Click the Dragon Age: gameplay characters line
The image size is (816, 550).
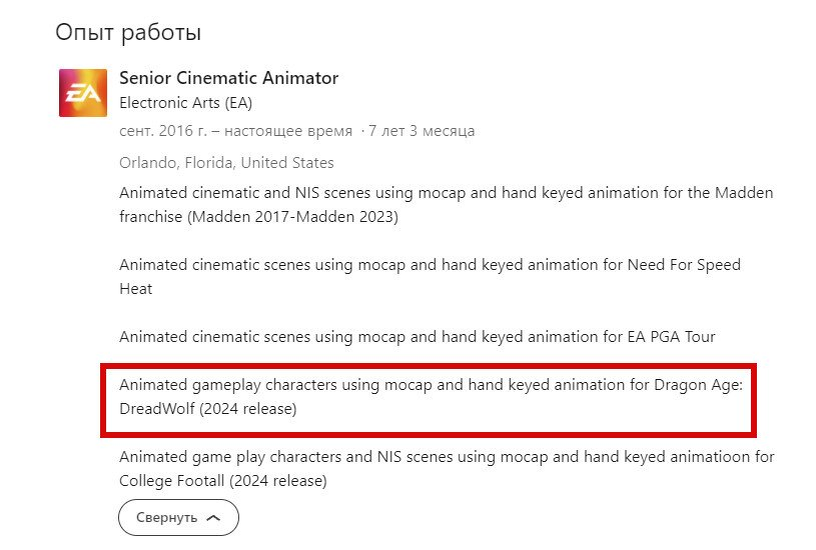pyautogui.click(x=431, y=385)
